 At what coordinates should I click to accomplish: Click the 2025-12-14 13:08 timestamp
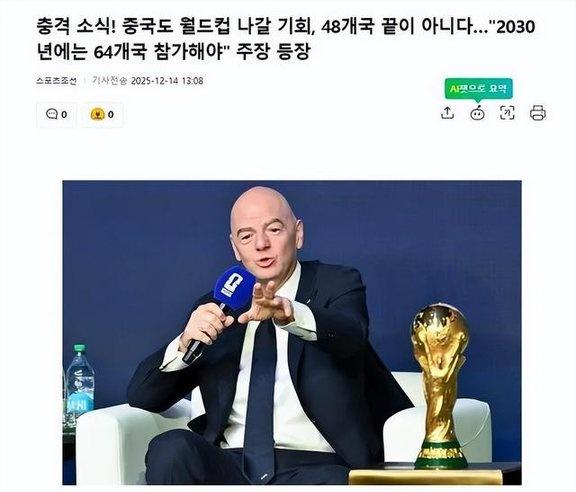167,81
